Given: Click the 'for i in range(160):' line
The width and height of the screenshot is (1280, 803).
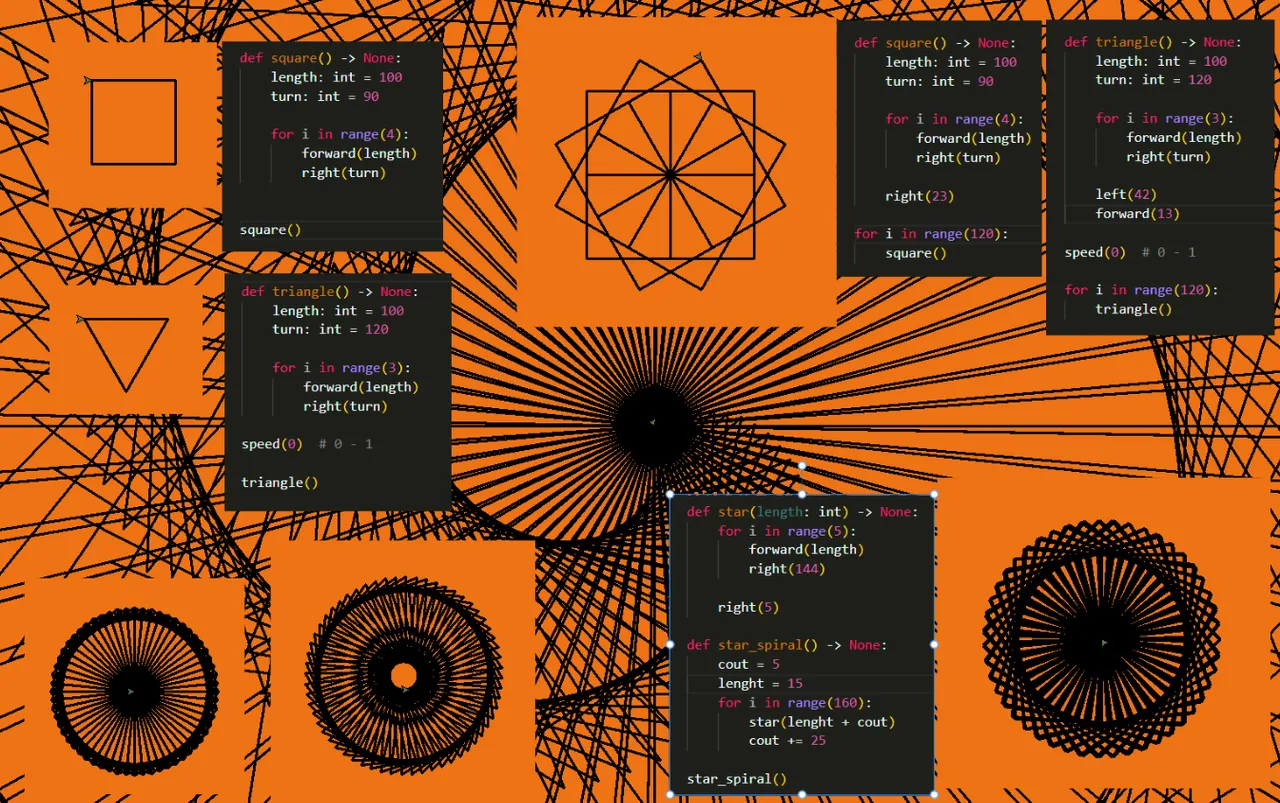Looking at the screenshot, I should pyautogui.click(x=794, y=703).
